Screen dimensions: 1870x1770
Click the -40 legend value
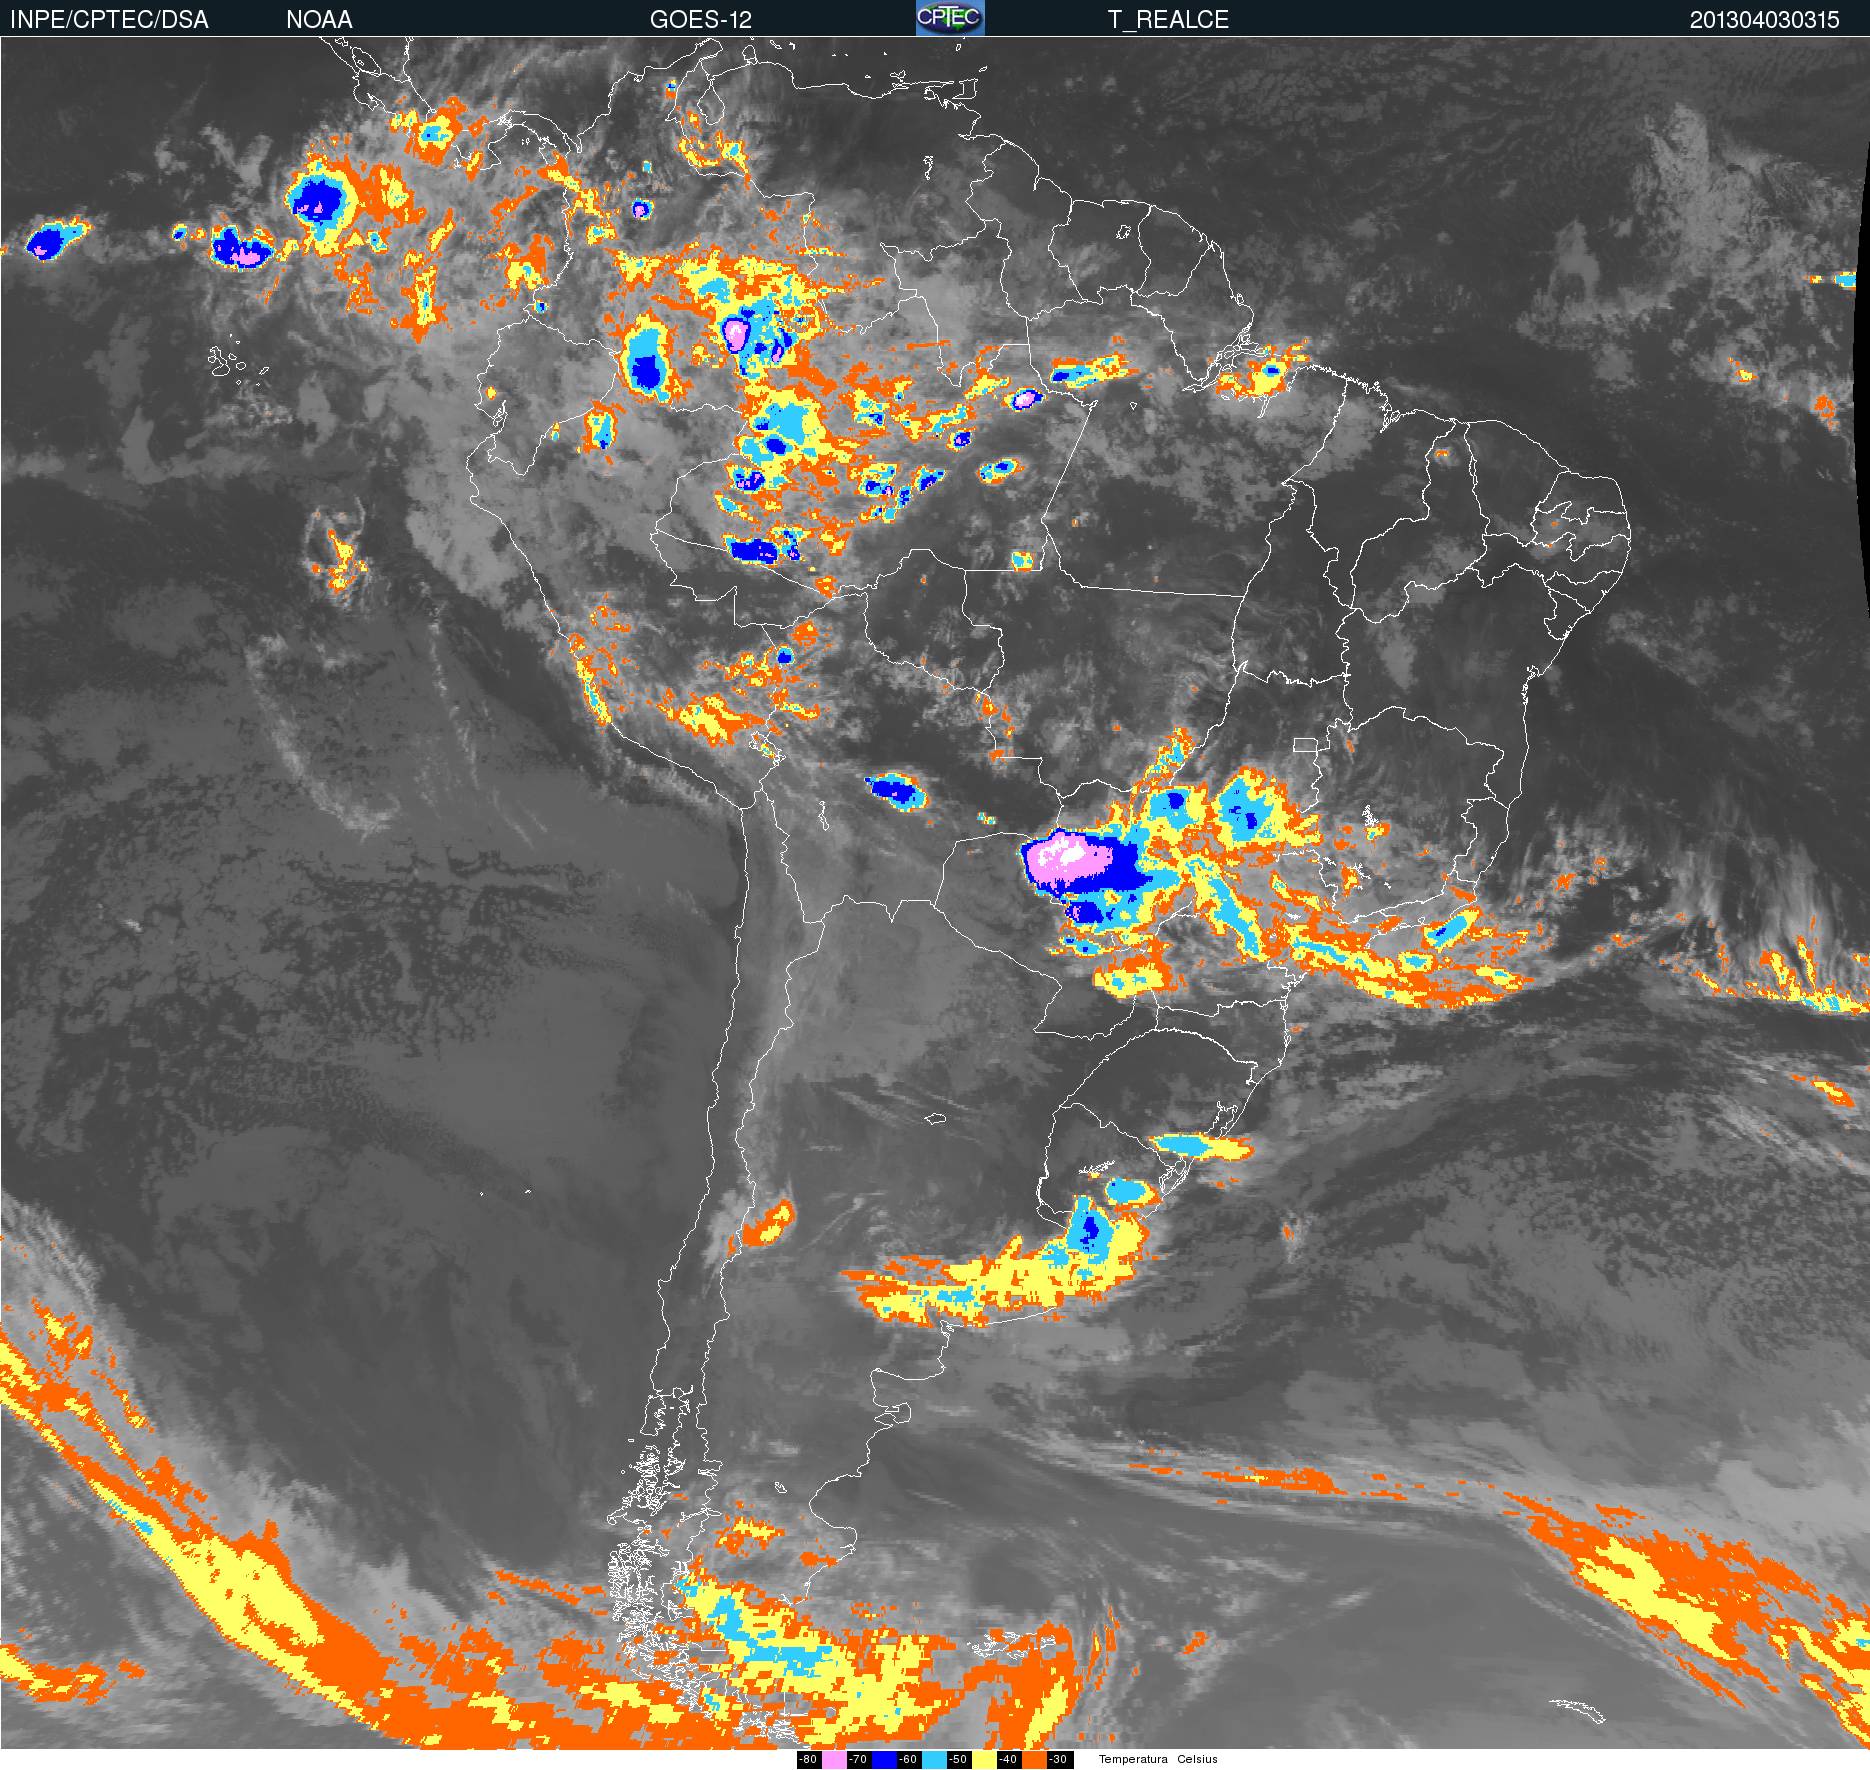point(1008,1759)
